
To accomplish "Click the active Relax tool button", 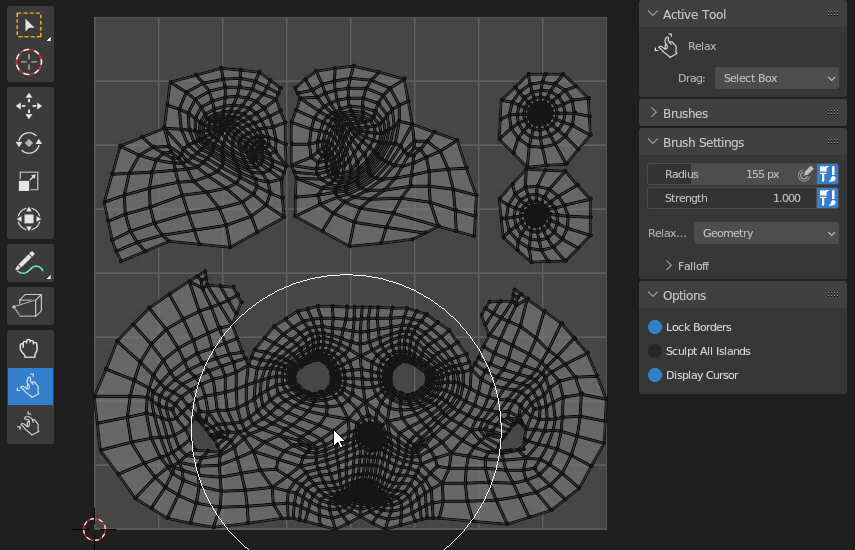I will point(30,386).
